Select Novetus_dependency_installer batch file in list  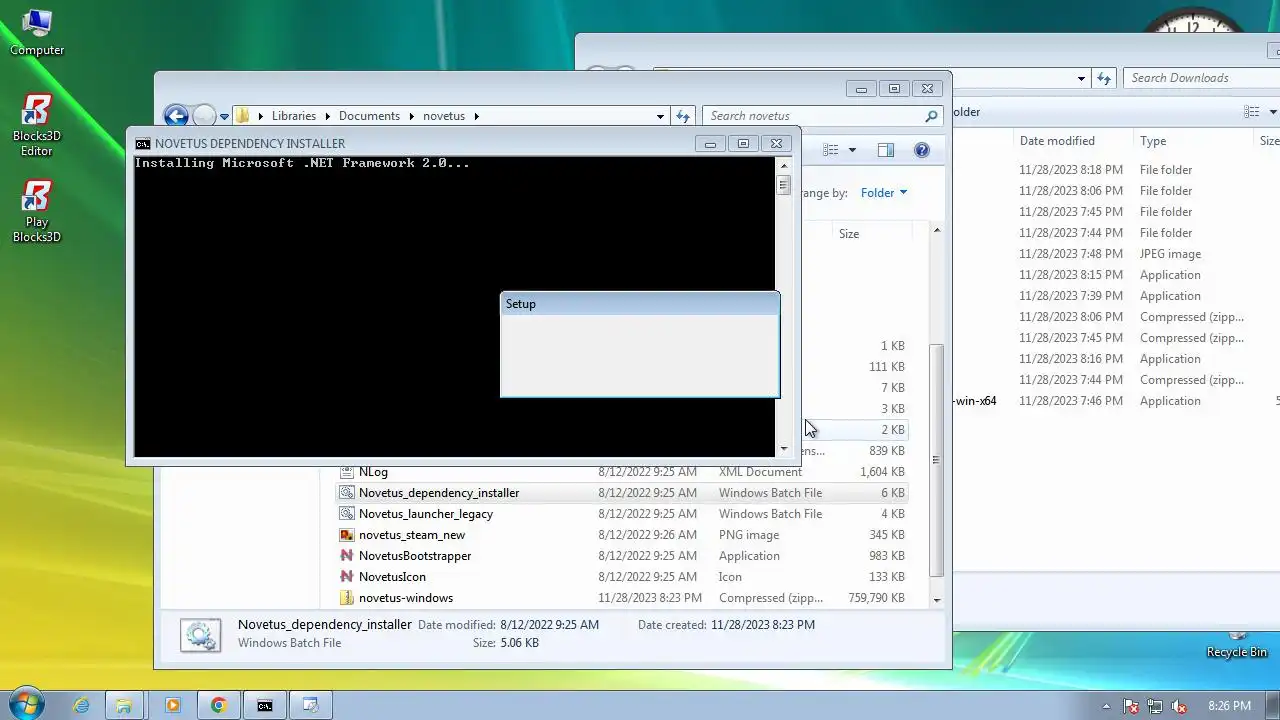(622, 493)
